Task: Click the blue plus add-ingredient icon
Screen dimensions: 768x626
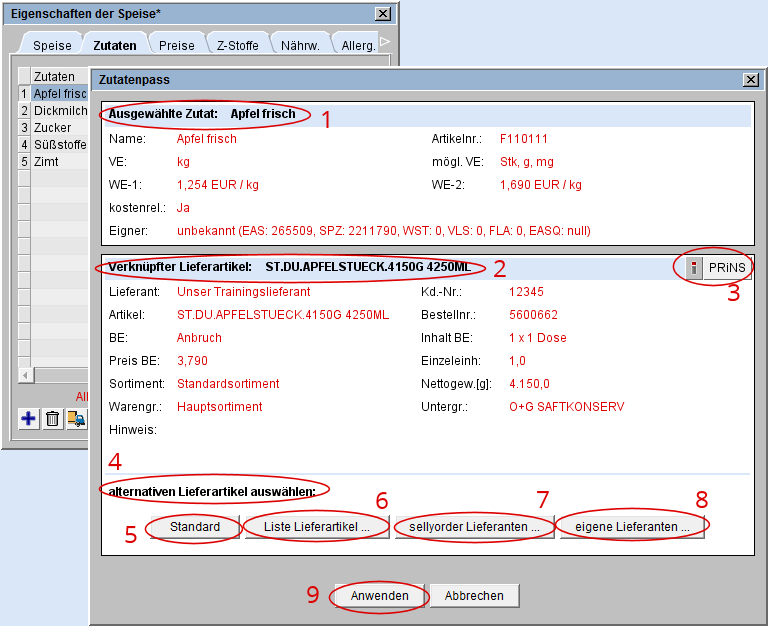Action: point(29,419)
